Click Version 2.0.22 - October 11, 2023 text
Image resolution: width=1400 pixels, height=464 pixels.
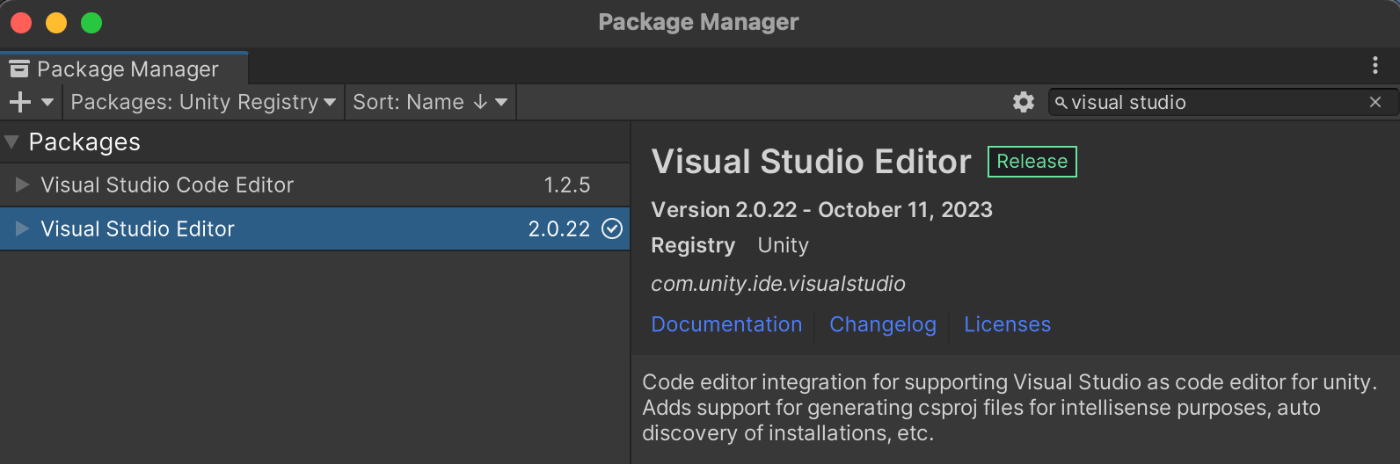(x=822, y=209)
